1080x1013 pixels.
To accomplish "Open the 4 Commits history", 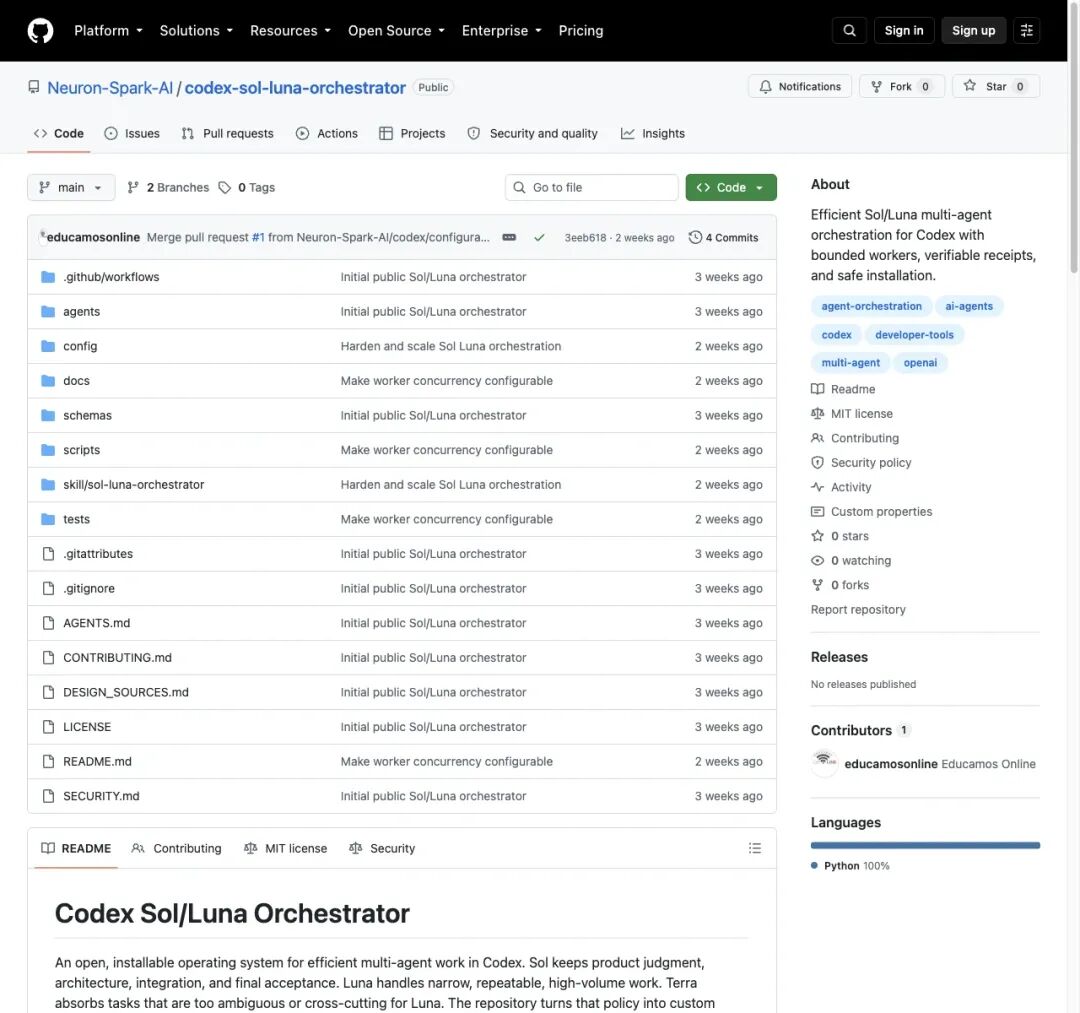I will pos(723,238).
